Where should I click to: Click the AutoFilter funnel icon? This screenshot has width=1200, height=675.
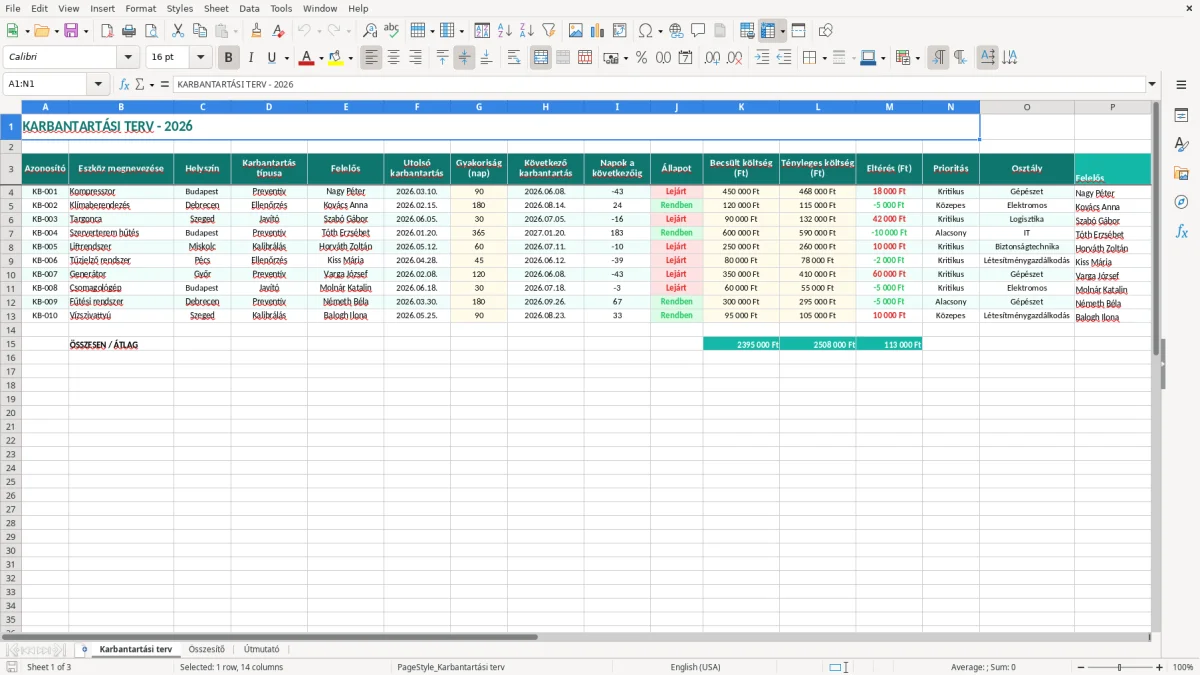(x=549, y=31)
